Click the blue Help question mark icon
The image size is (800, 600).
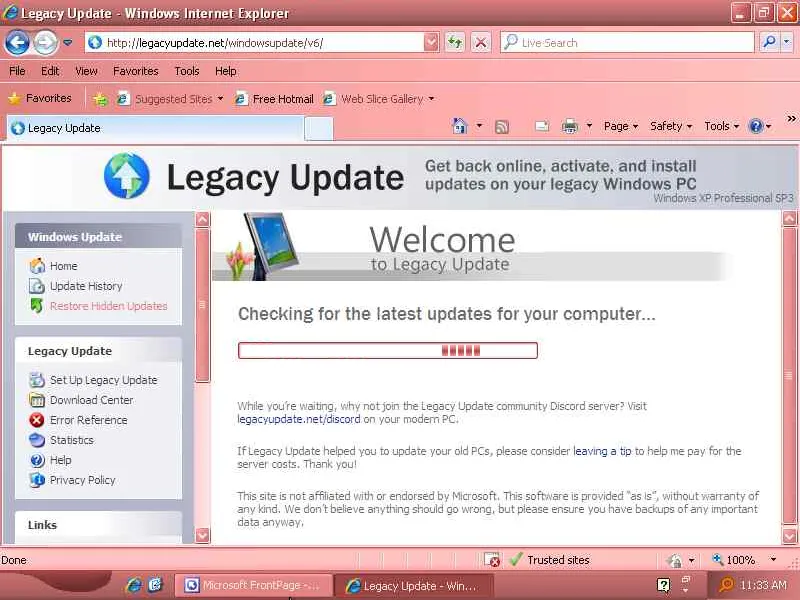coord(756,126)
